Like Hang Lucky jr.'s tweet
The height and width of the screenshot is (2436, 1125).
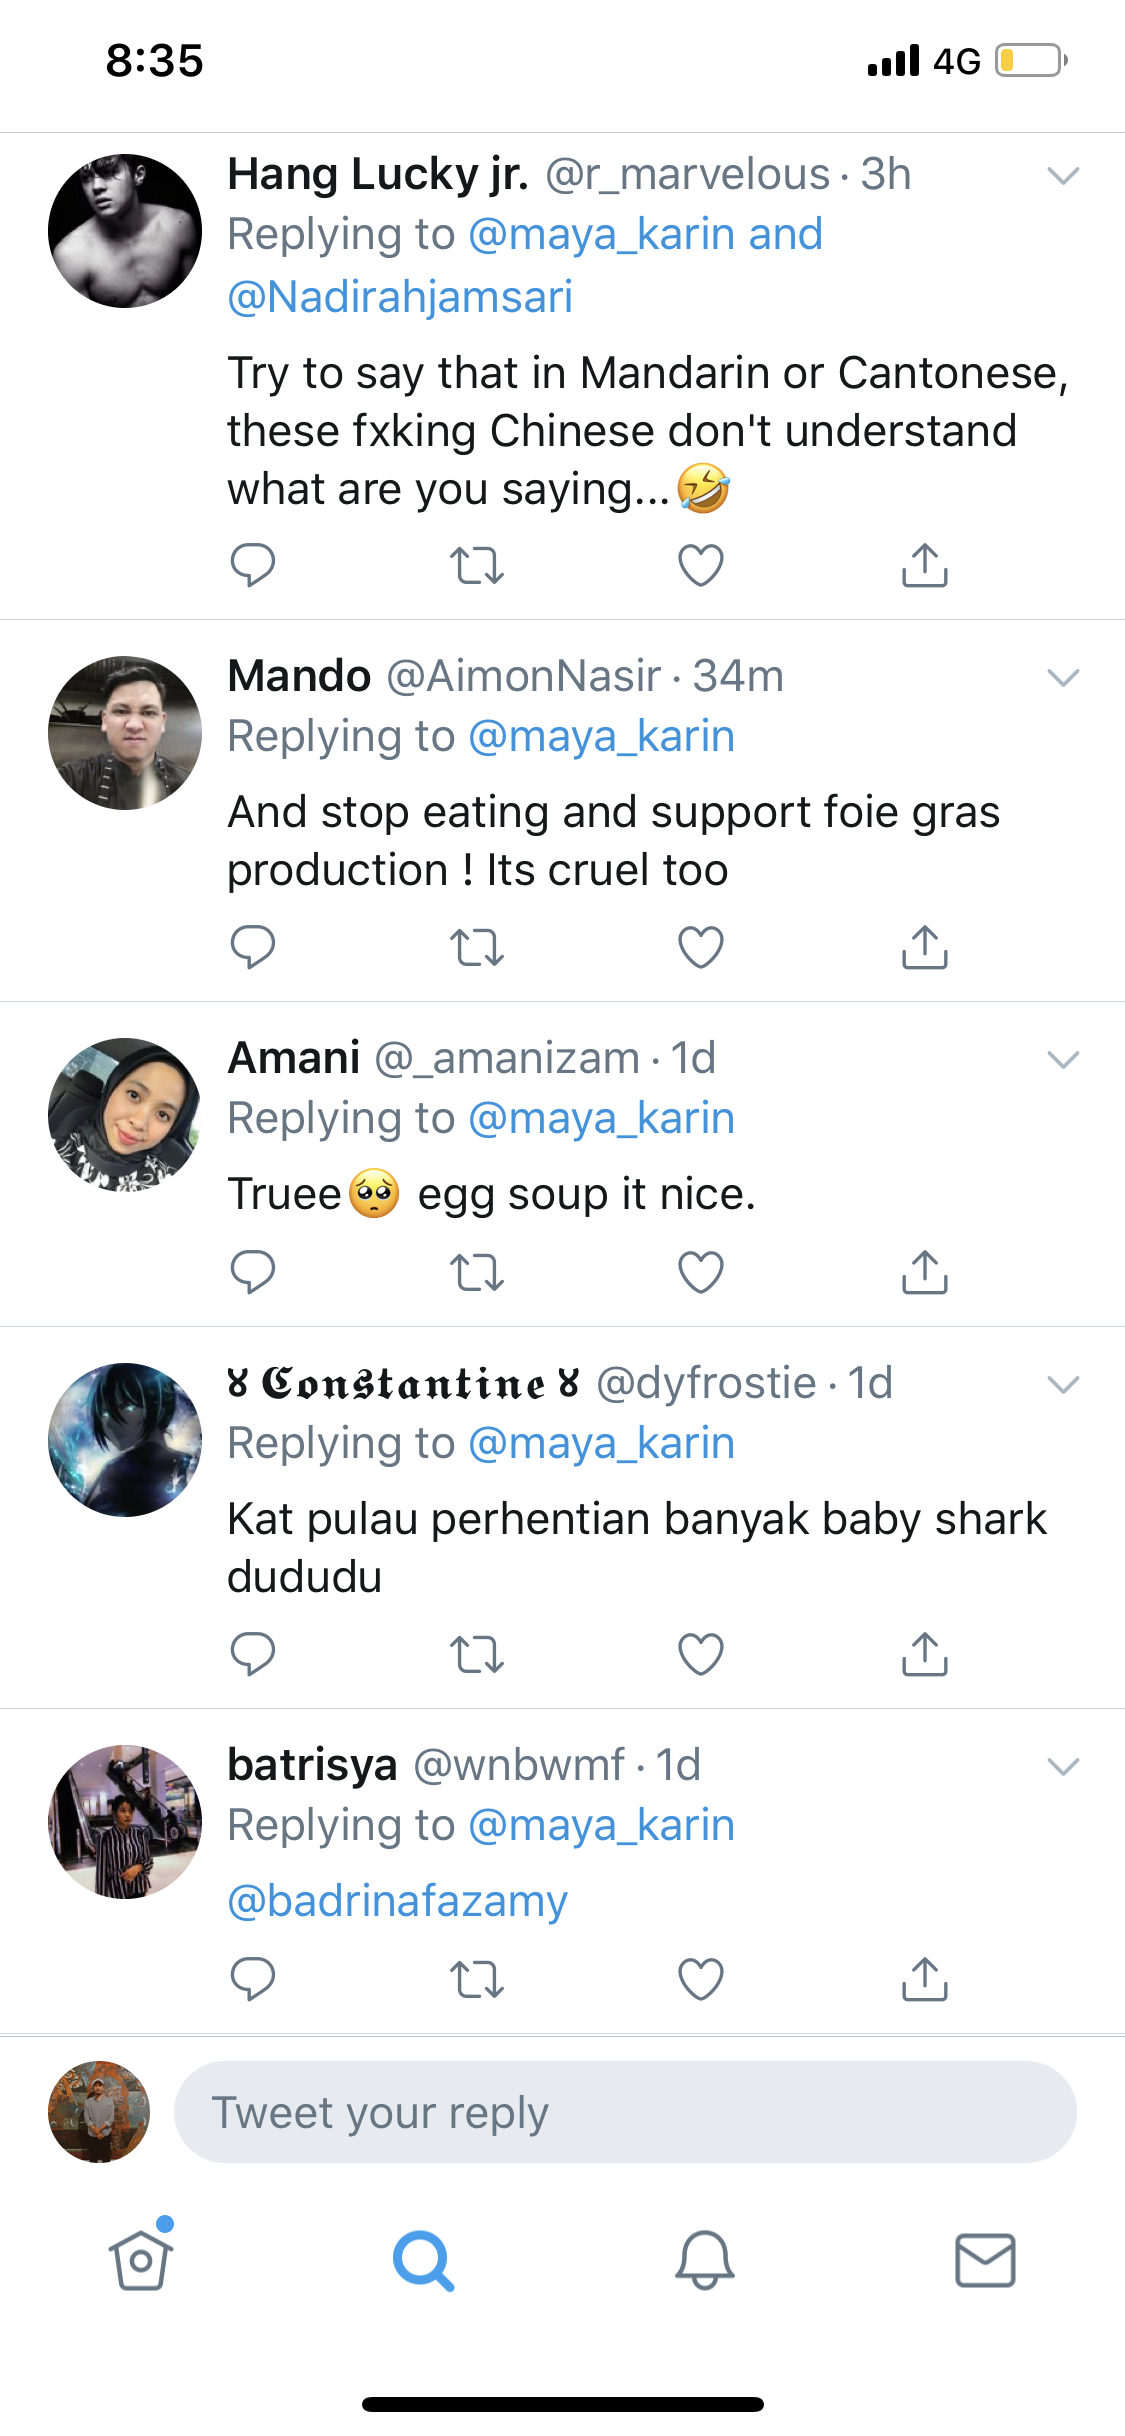click(700, 565)
